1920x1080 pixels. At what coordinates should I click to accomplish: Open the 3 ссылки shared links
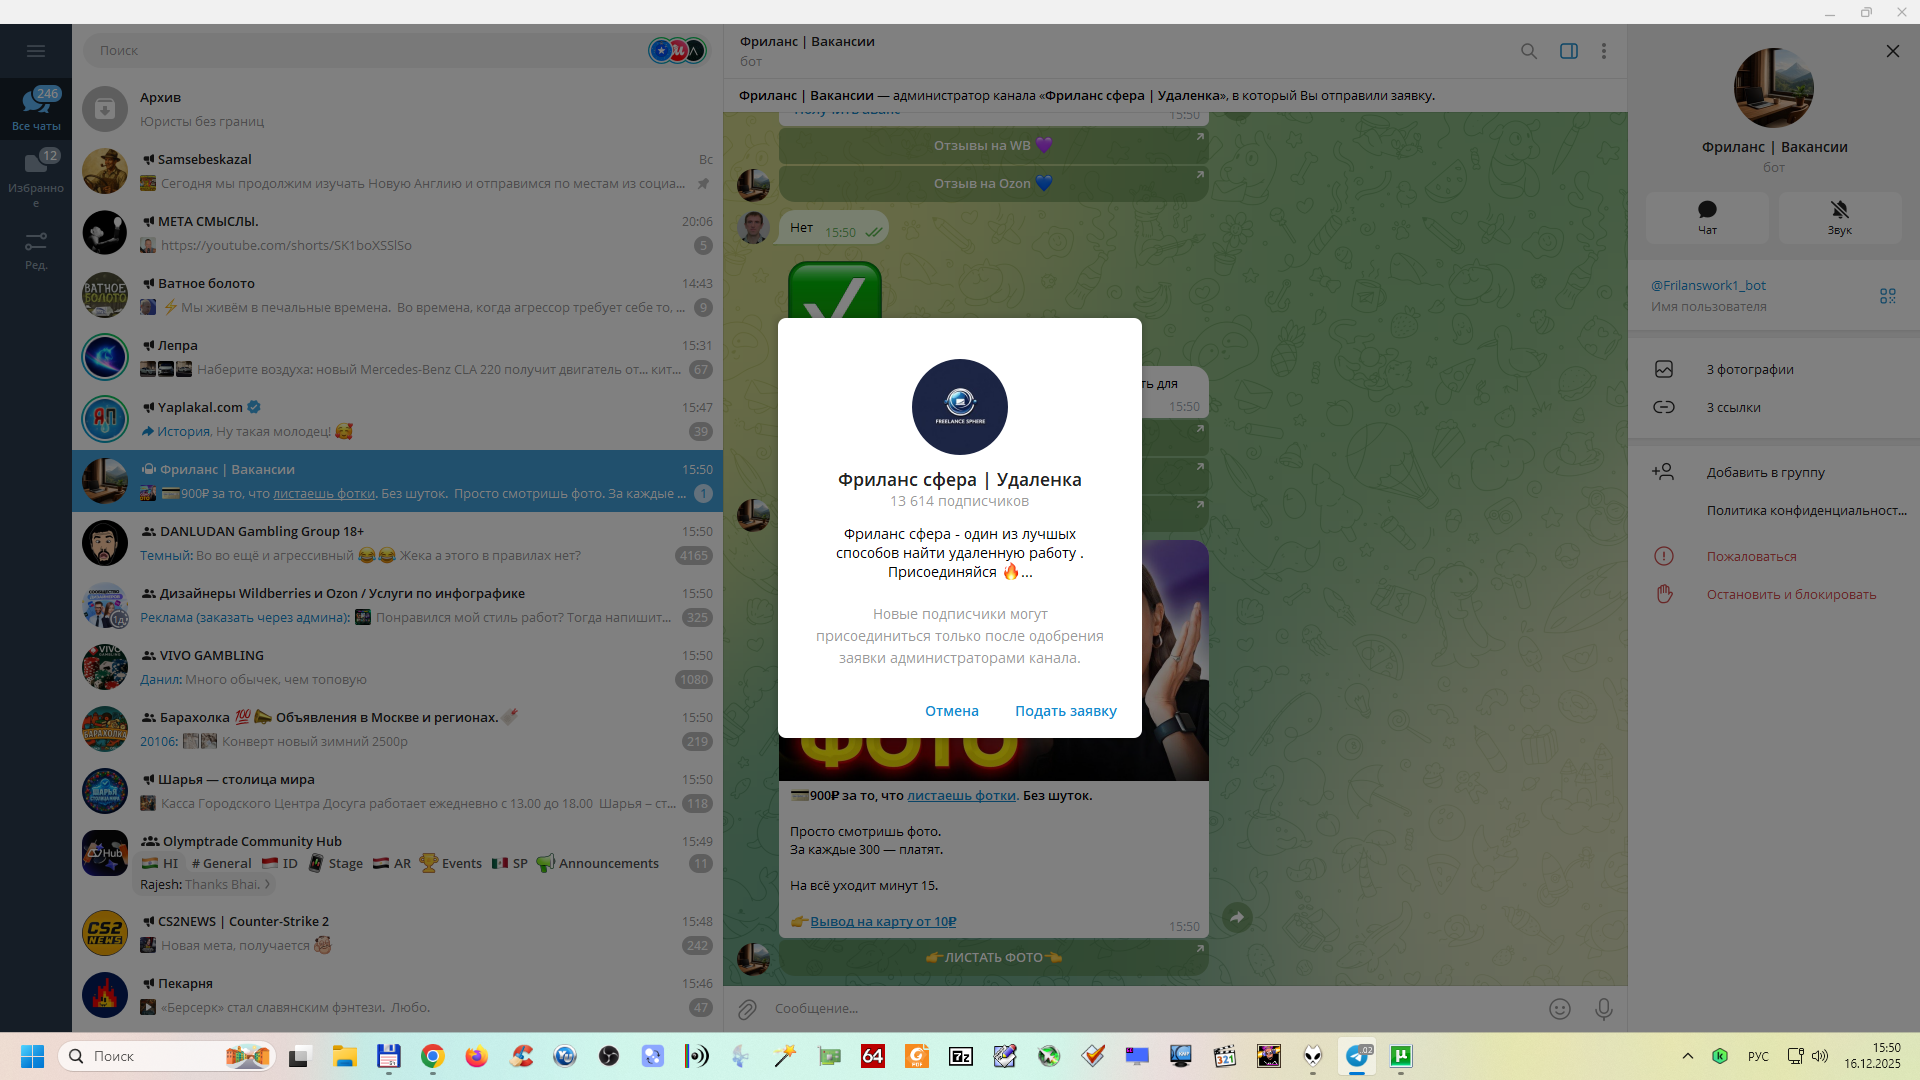1733,407
